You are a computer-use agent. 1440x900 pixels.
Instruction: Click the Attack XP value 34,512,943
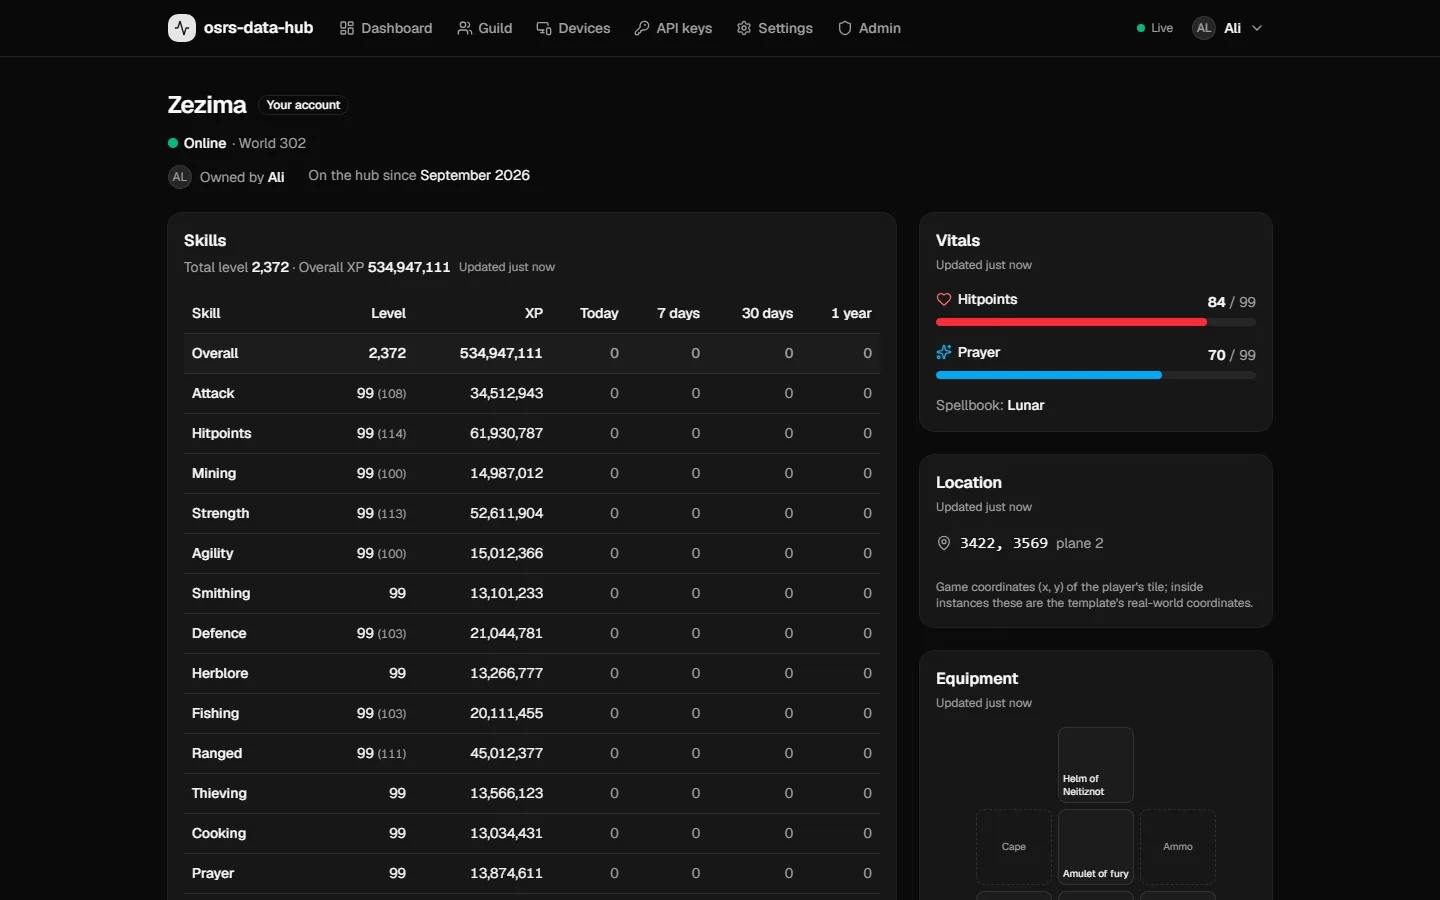507,393
